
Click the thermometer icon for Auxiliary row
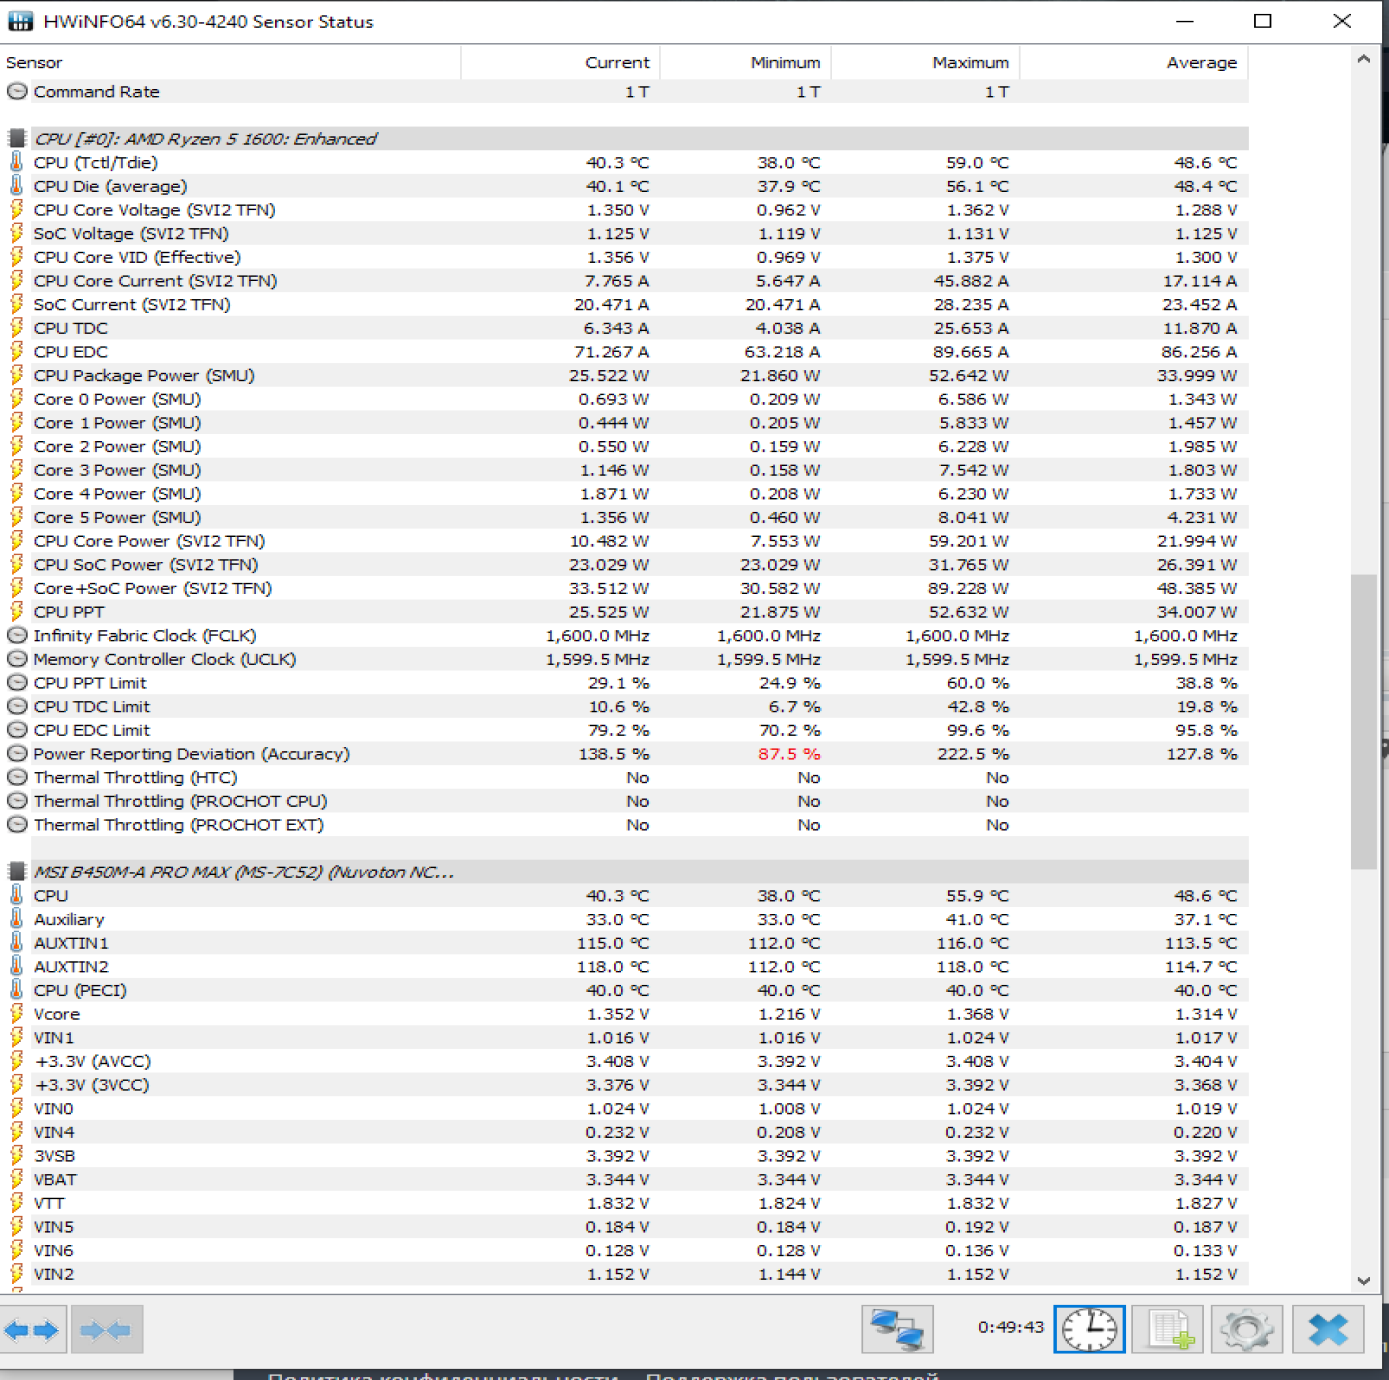[16, 919]
